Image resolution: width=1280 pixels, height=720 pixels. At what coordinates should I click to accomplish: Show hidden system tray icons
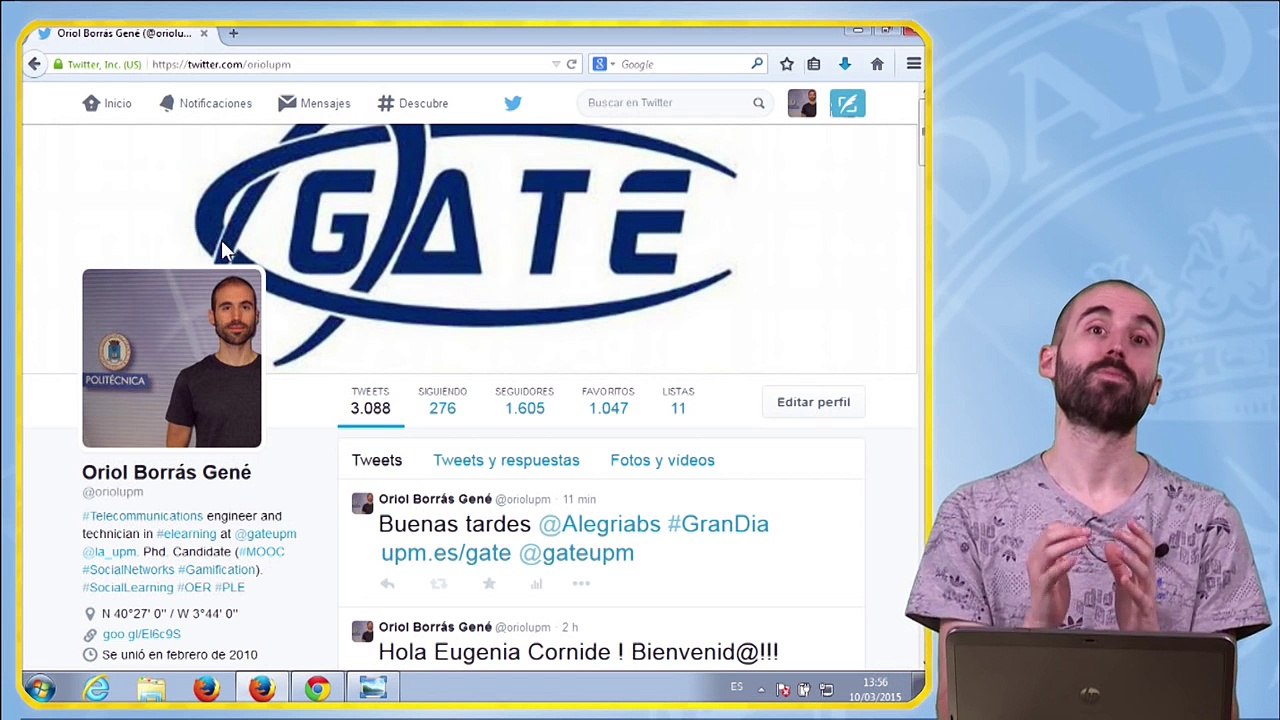pos(761,690)
